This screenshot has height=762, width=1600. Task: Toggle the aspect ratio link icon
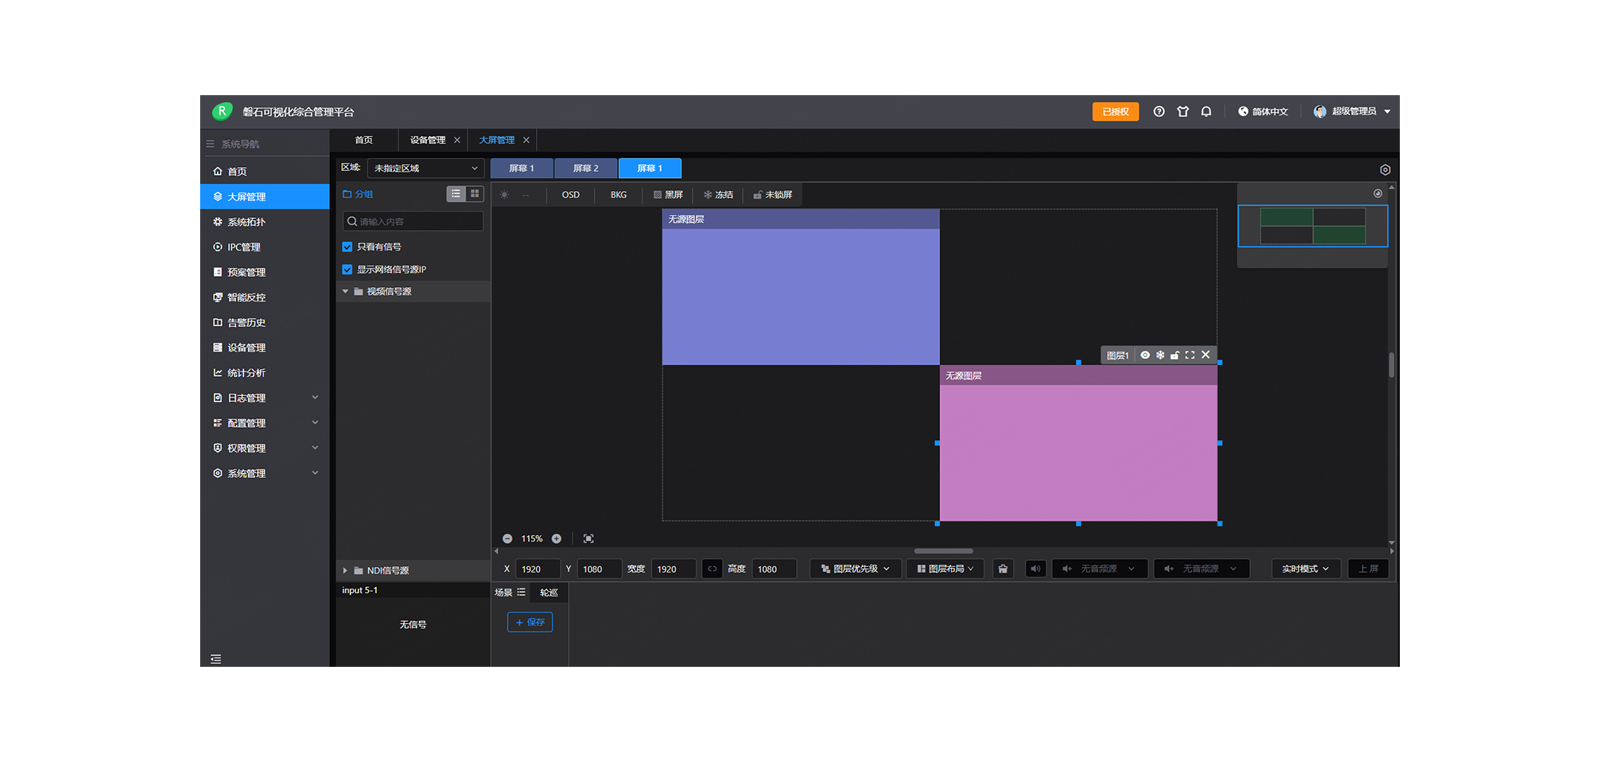click(x=712, y=569)
